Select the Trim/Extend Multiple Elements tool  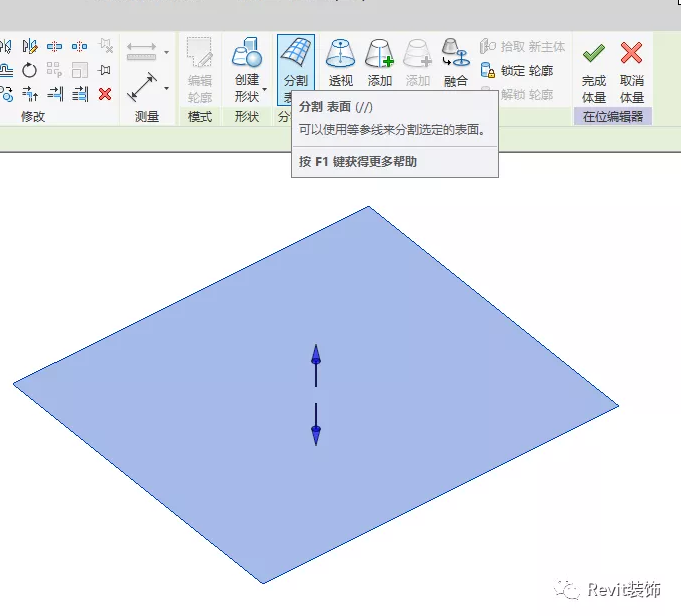pos(80,94)
